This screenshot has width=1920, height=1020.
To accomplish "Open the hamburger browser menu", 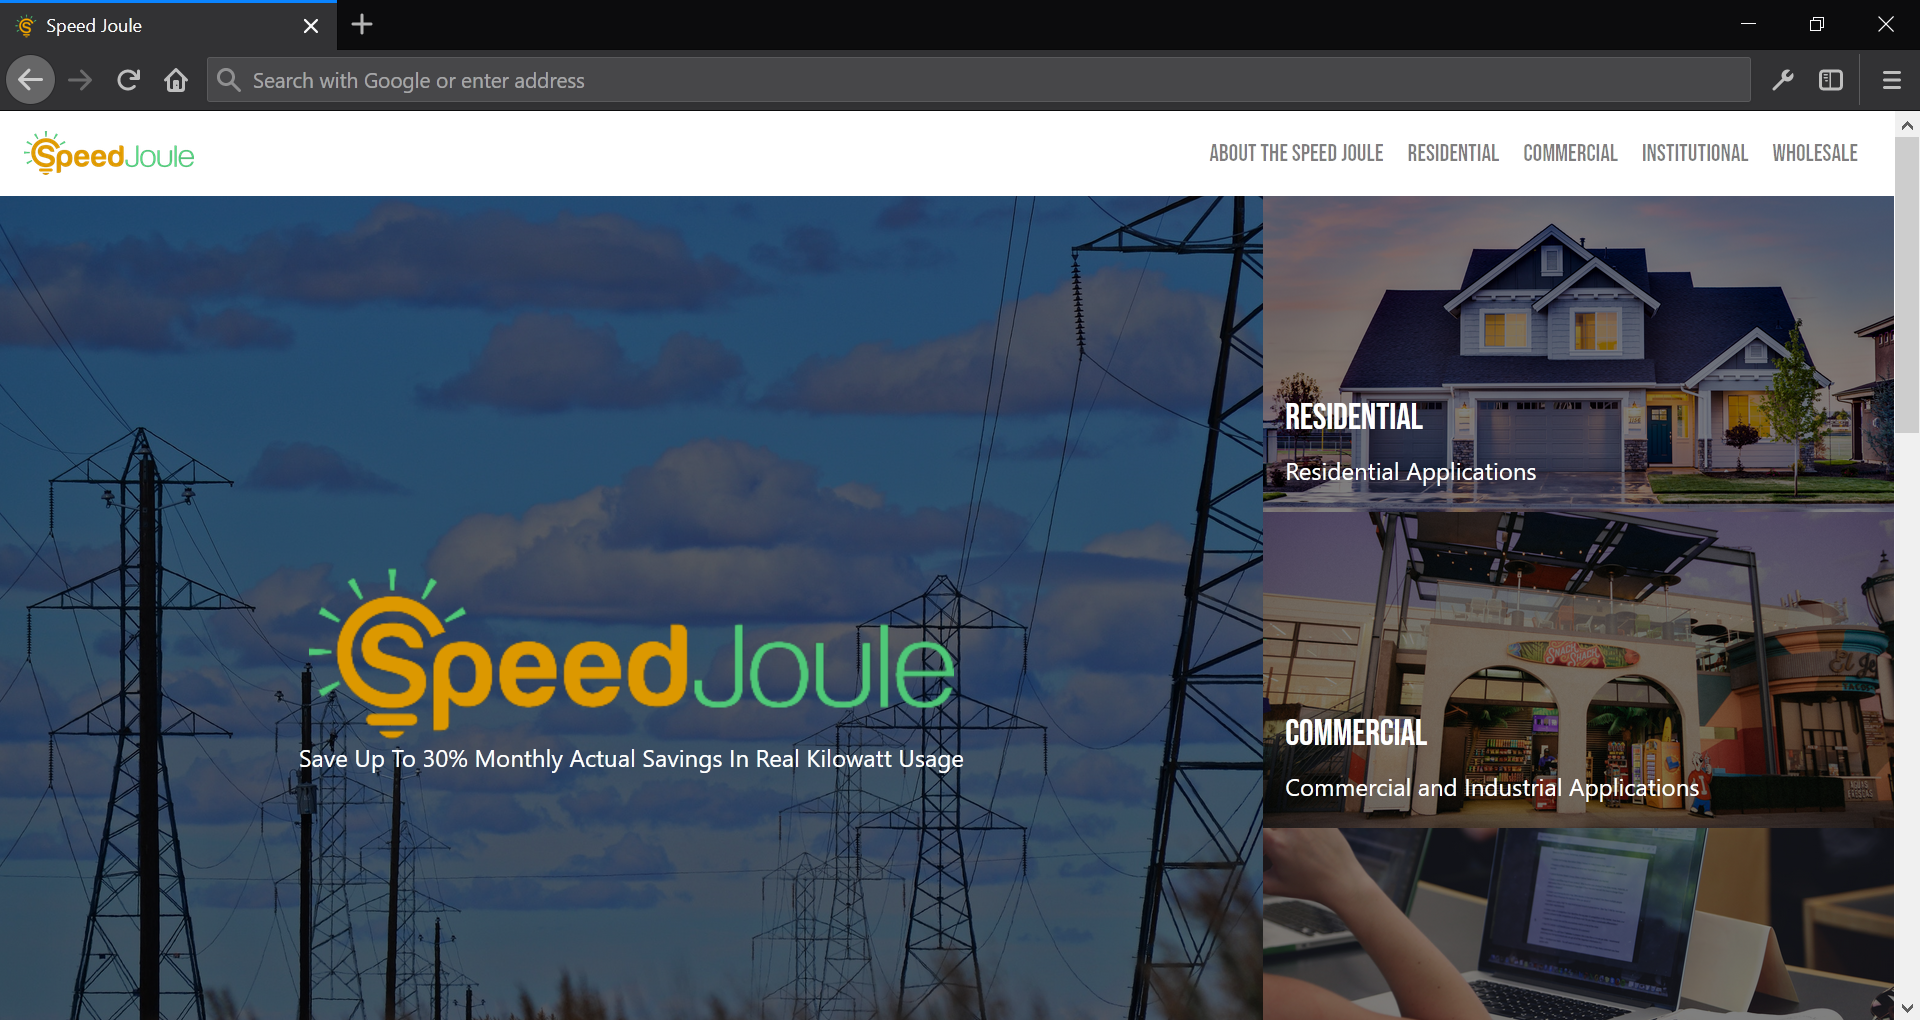I will click(x=1891, y=80).
